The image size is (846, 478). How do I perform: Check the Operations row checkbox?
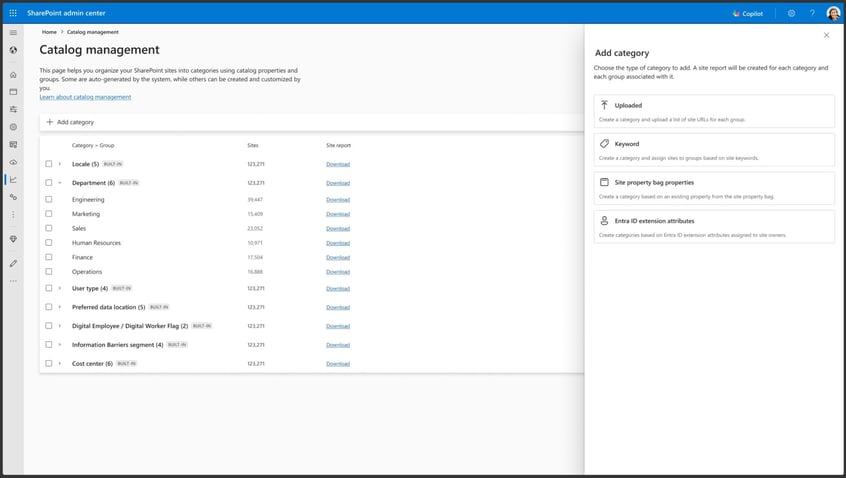pyautogui.click(x=49, y=271)
